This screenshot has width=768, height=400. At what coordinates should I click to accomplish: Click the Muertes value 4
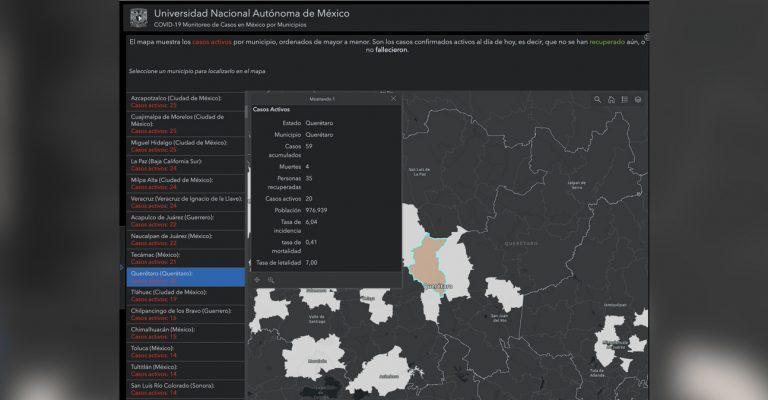click(307, 167)
